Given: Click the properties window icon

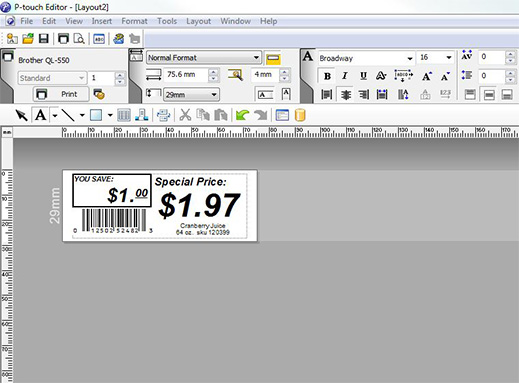Looking at the screenshot, I should 282,115.
